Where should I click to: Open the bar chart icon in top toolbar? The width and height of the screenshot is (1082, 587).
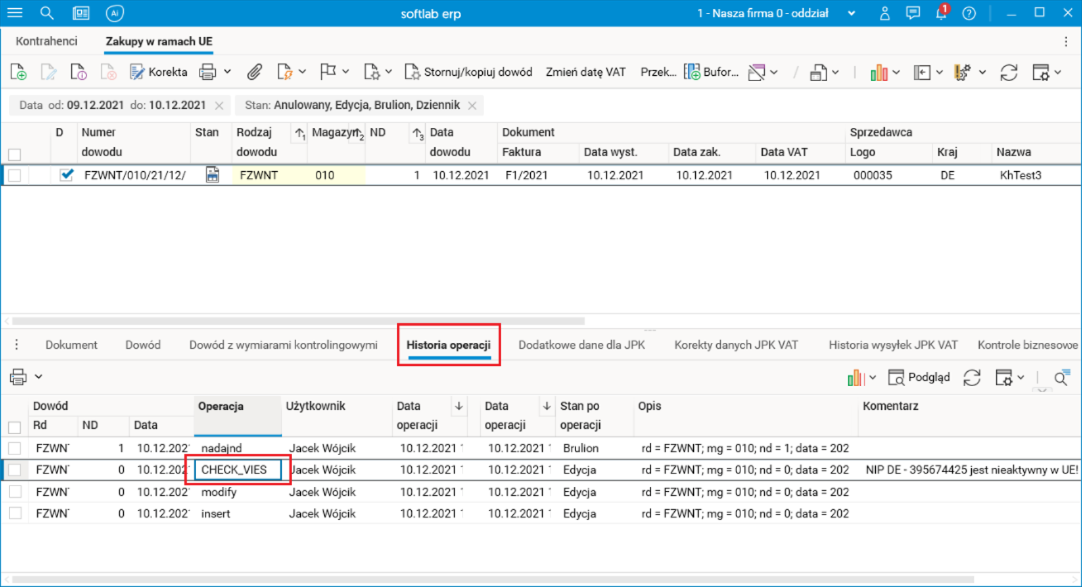pos(879,72)
